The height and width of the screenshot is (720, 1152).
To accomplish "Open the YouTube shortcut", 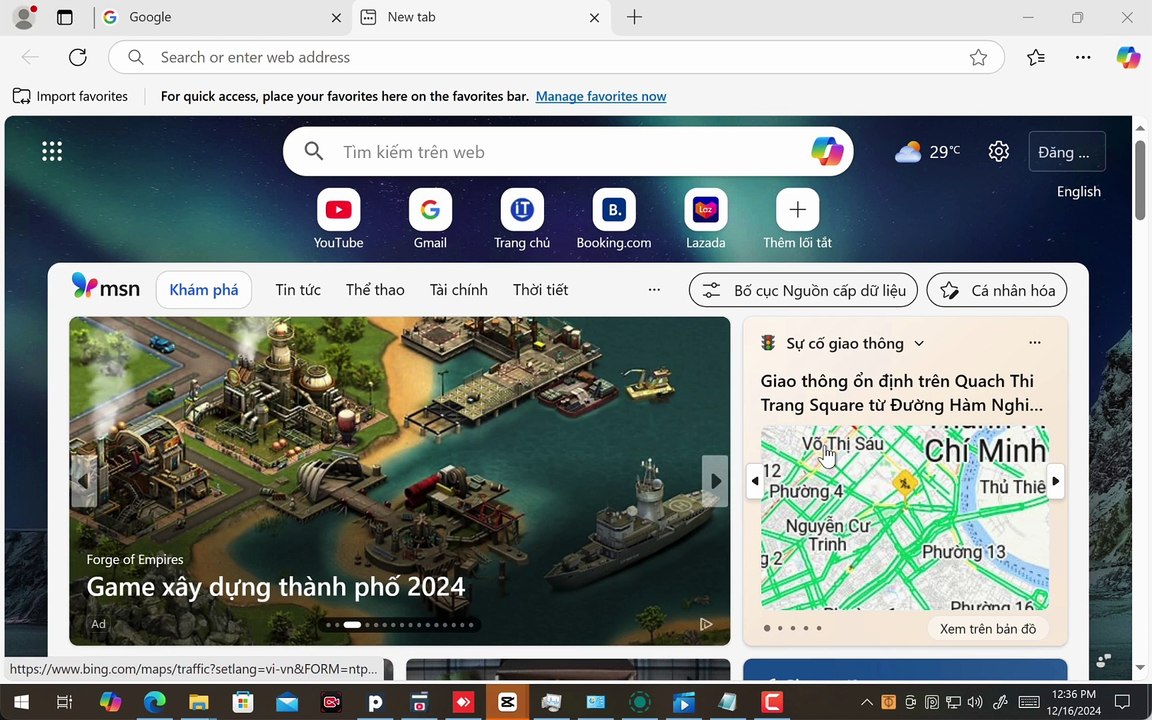I will (339, 219).
